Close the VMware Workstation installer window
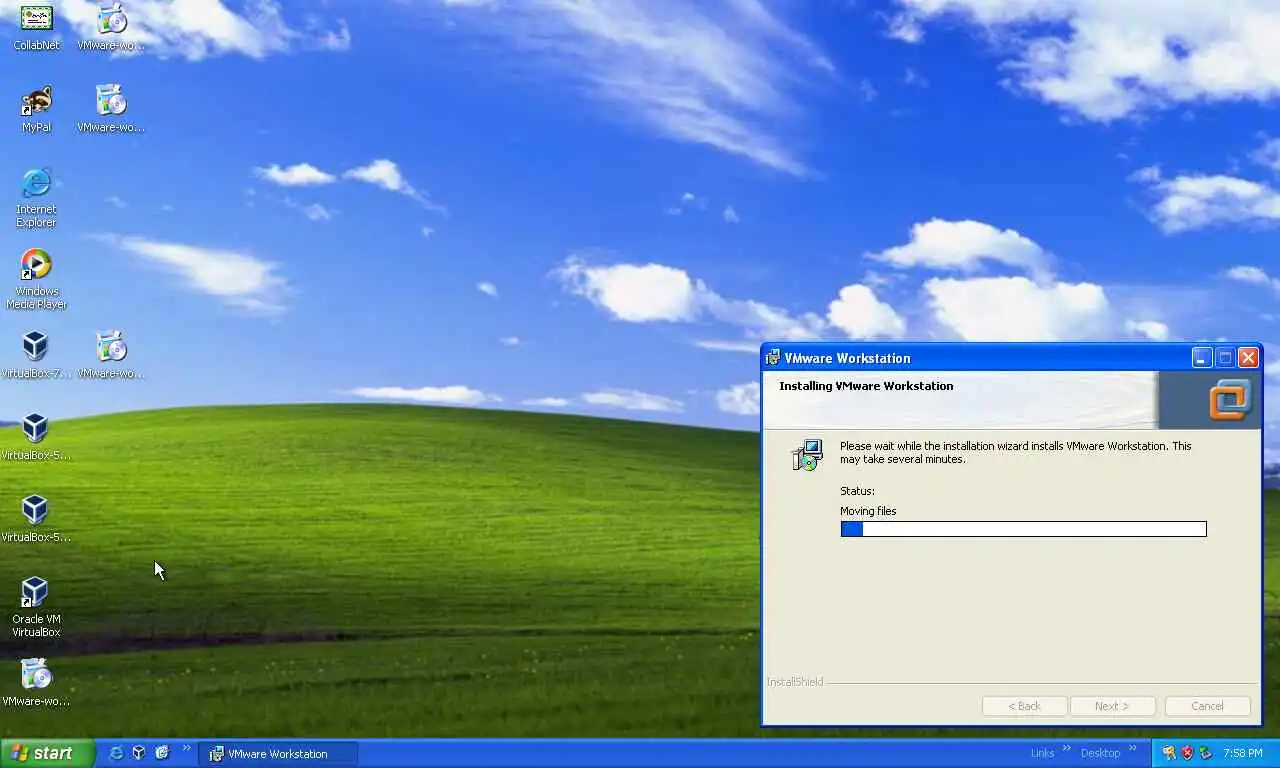This screenshot has width=1280, height=768. coord(1248,358)
